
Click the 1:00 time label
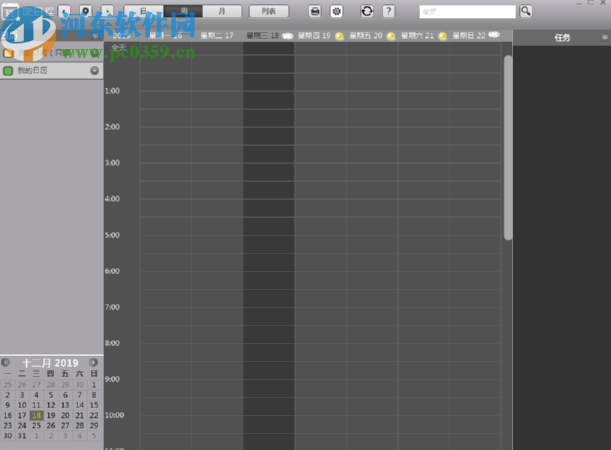pyautogui.click(x=112, y=91)
